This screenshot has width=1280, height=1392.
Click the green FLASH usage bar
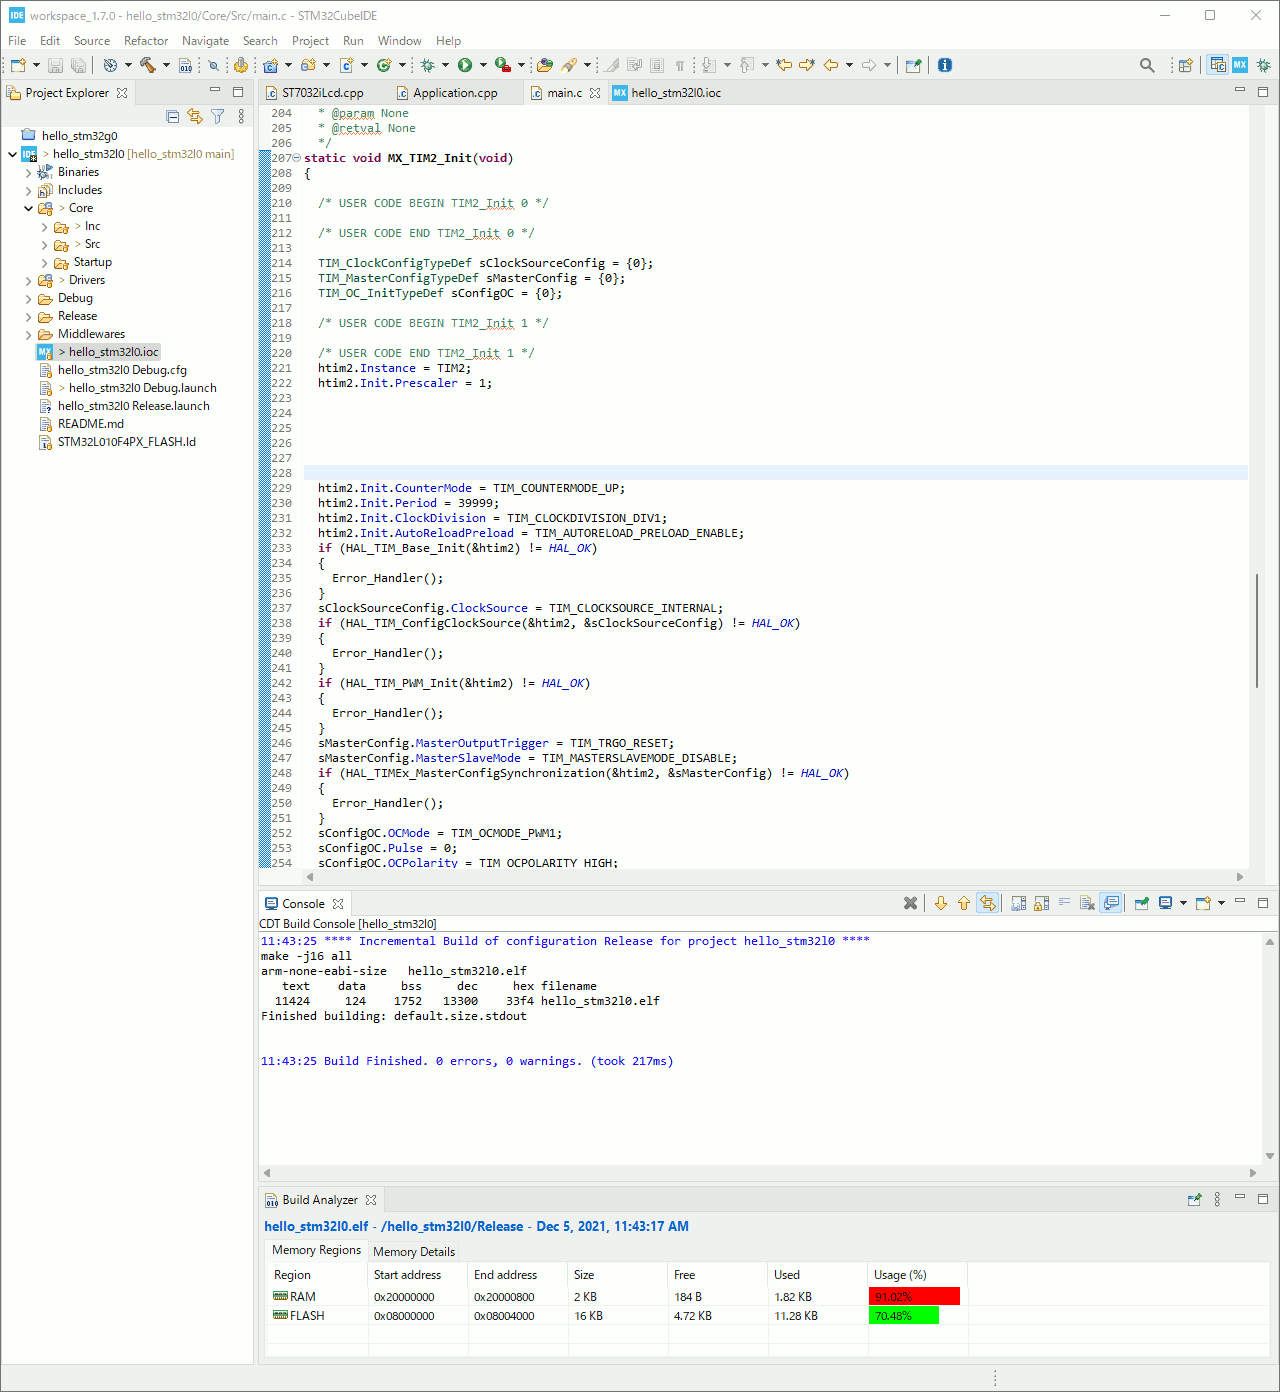tap(904, 1316)
